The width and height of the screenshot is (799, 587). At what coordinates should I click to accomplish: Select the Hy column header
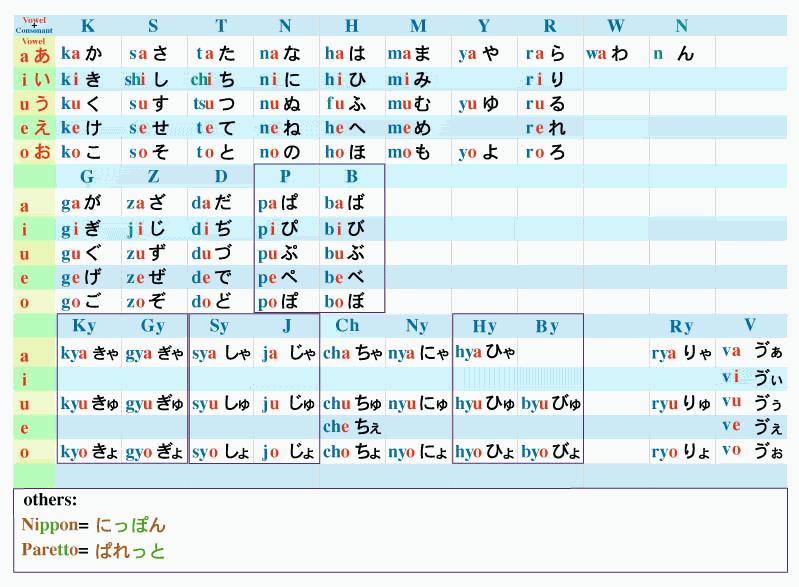tap(485, 326)
